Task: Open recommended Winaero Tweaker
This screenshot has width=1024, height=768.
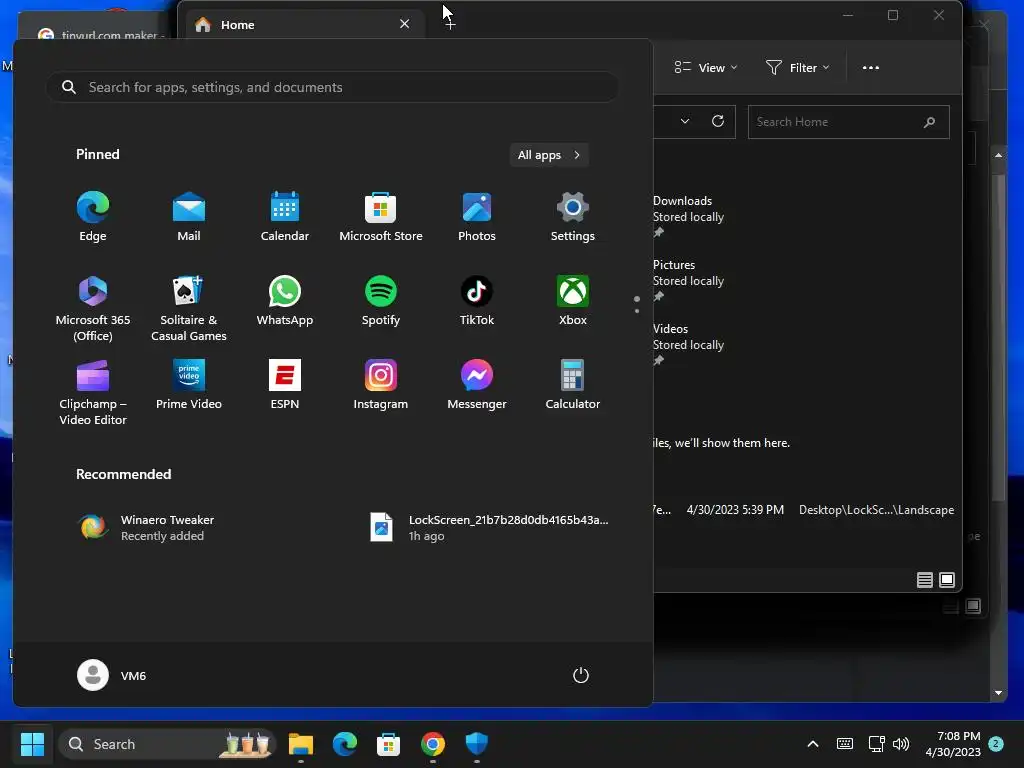Action: coord(146,528)
